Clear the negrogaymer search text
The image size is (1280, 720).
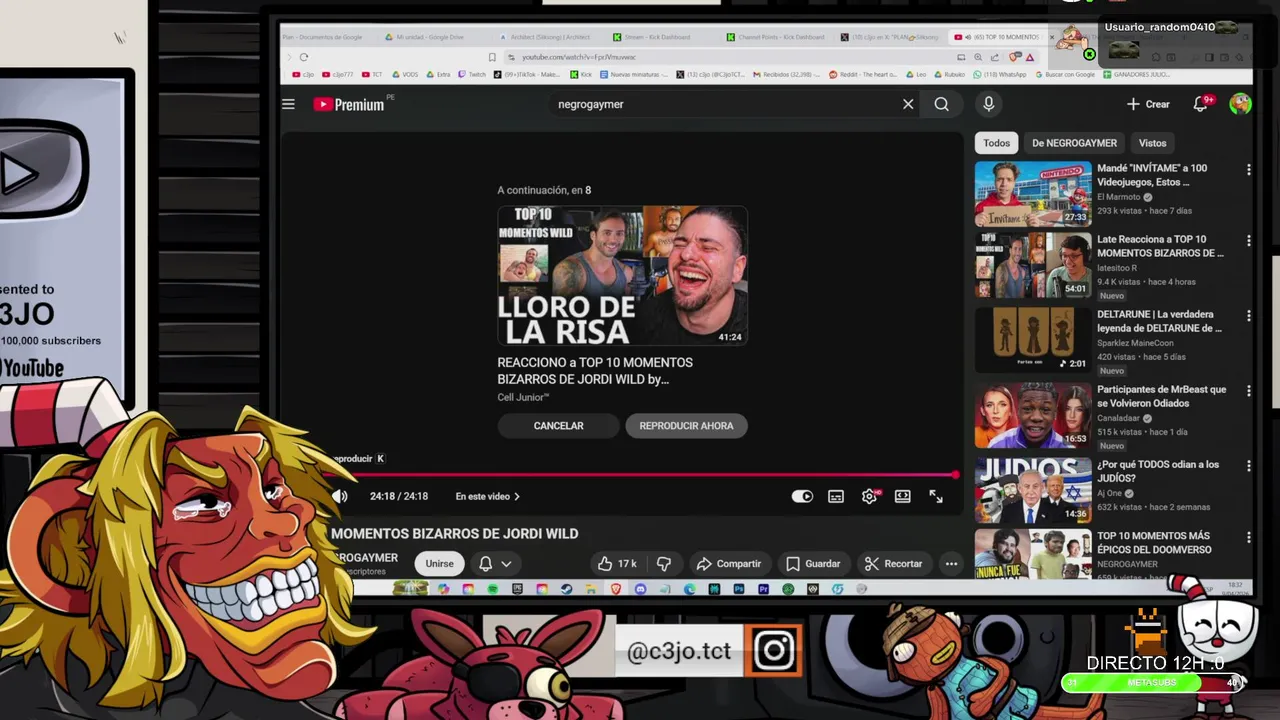[908, 104]
